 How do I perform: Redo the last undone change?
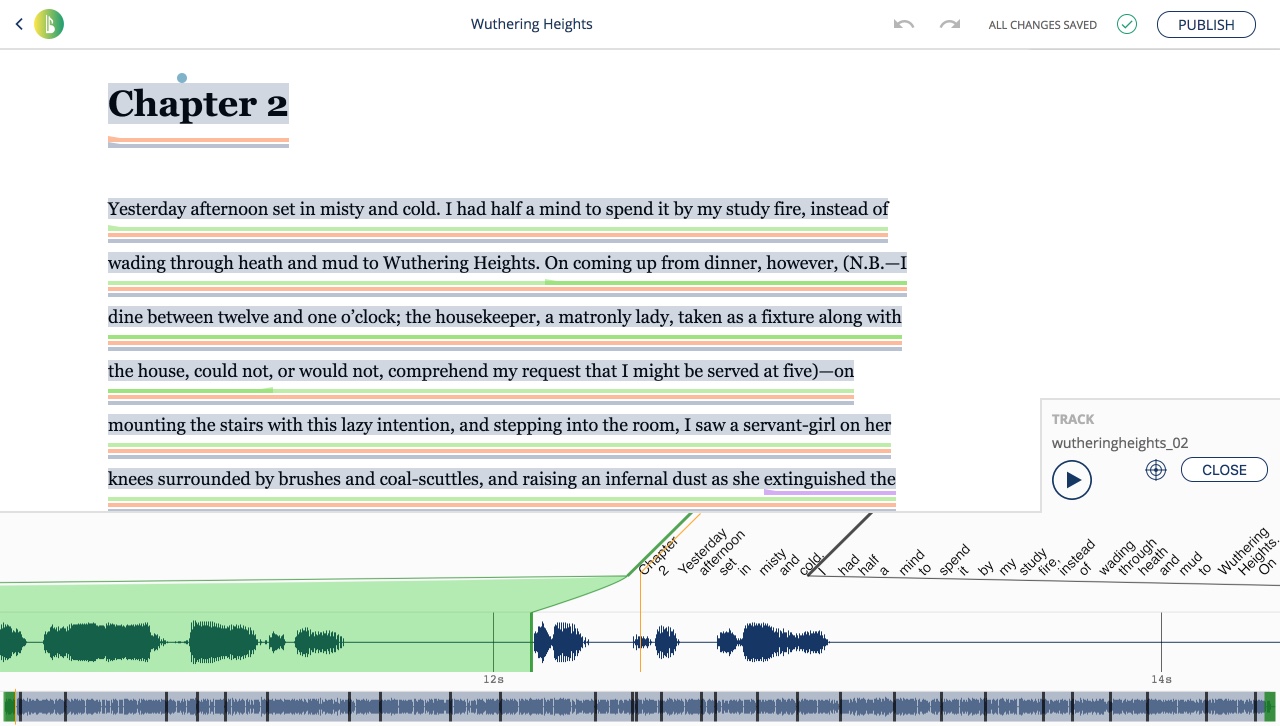(950, 24)
